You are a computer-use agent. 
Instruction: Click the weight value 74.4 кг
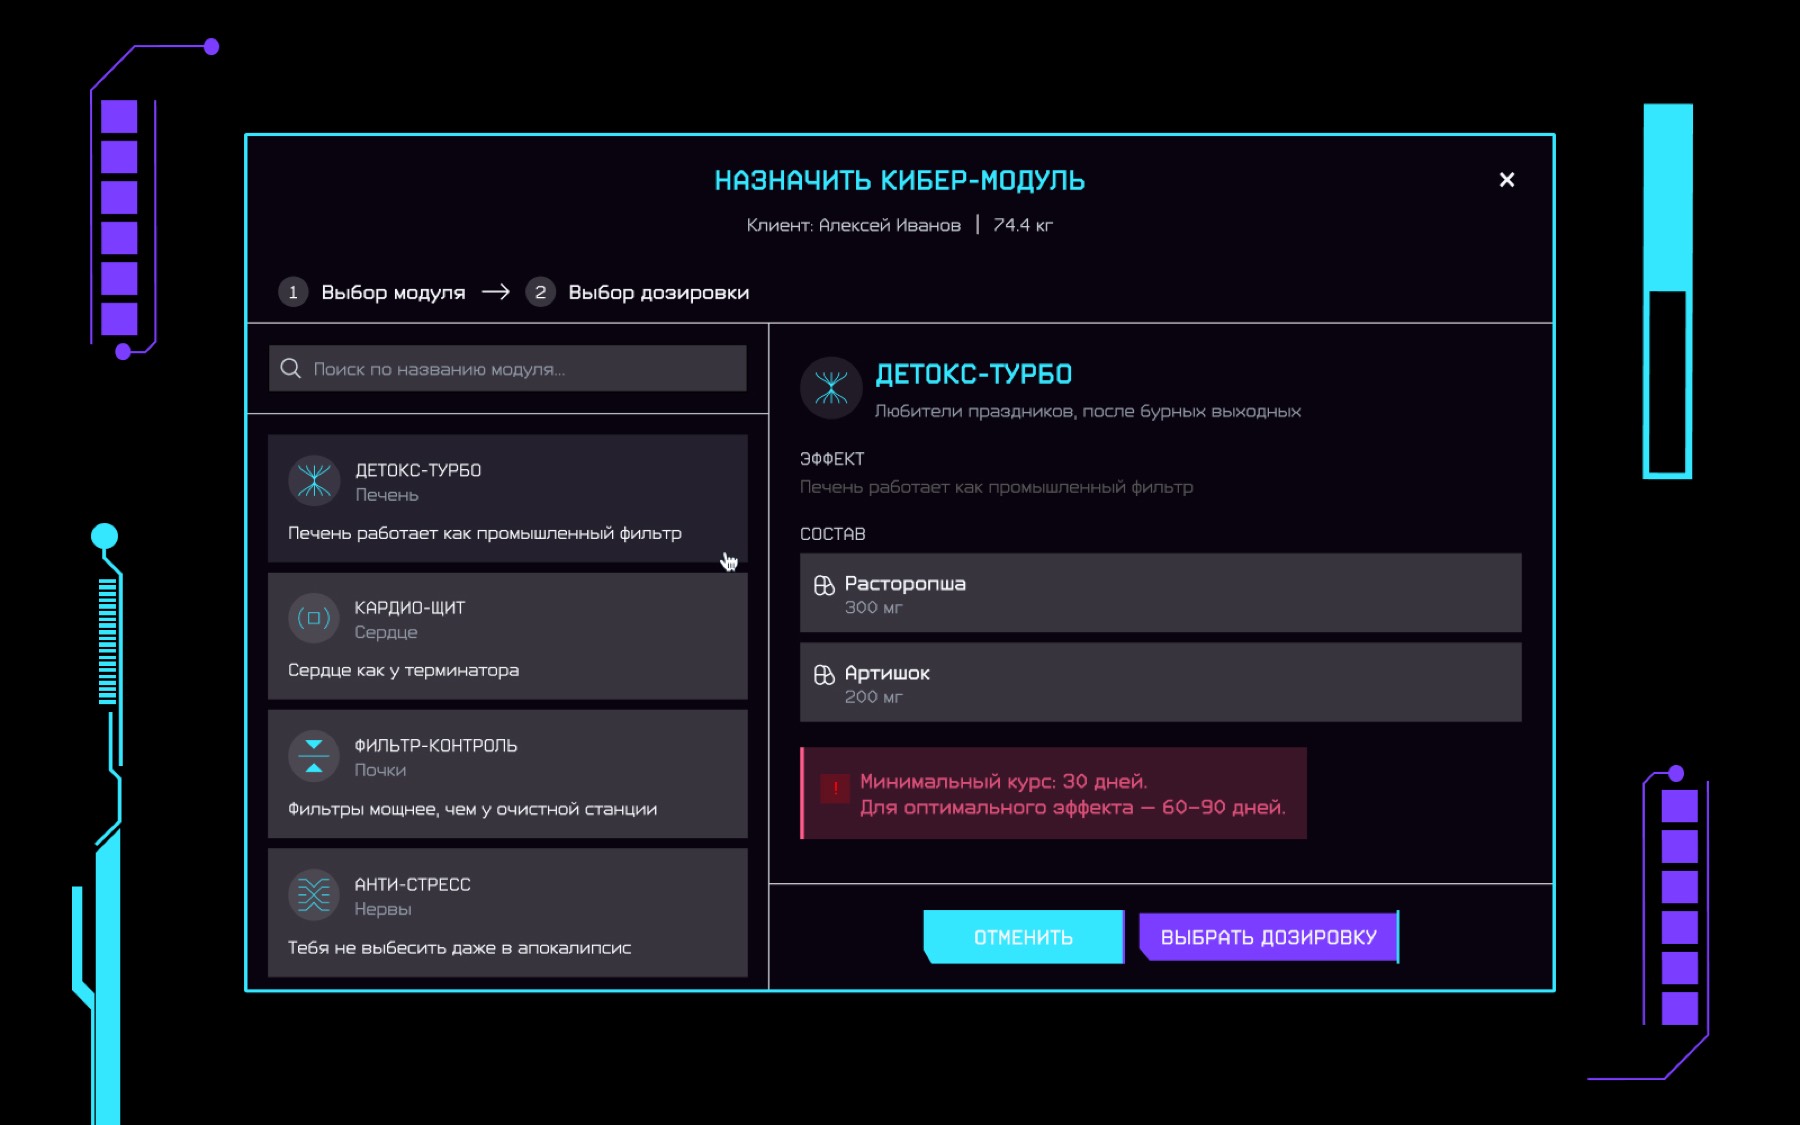tap(1023, 225)
